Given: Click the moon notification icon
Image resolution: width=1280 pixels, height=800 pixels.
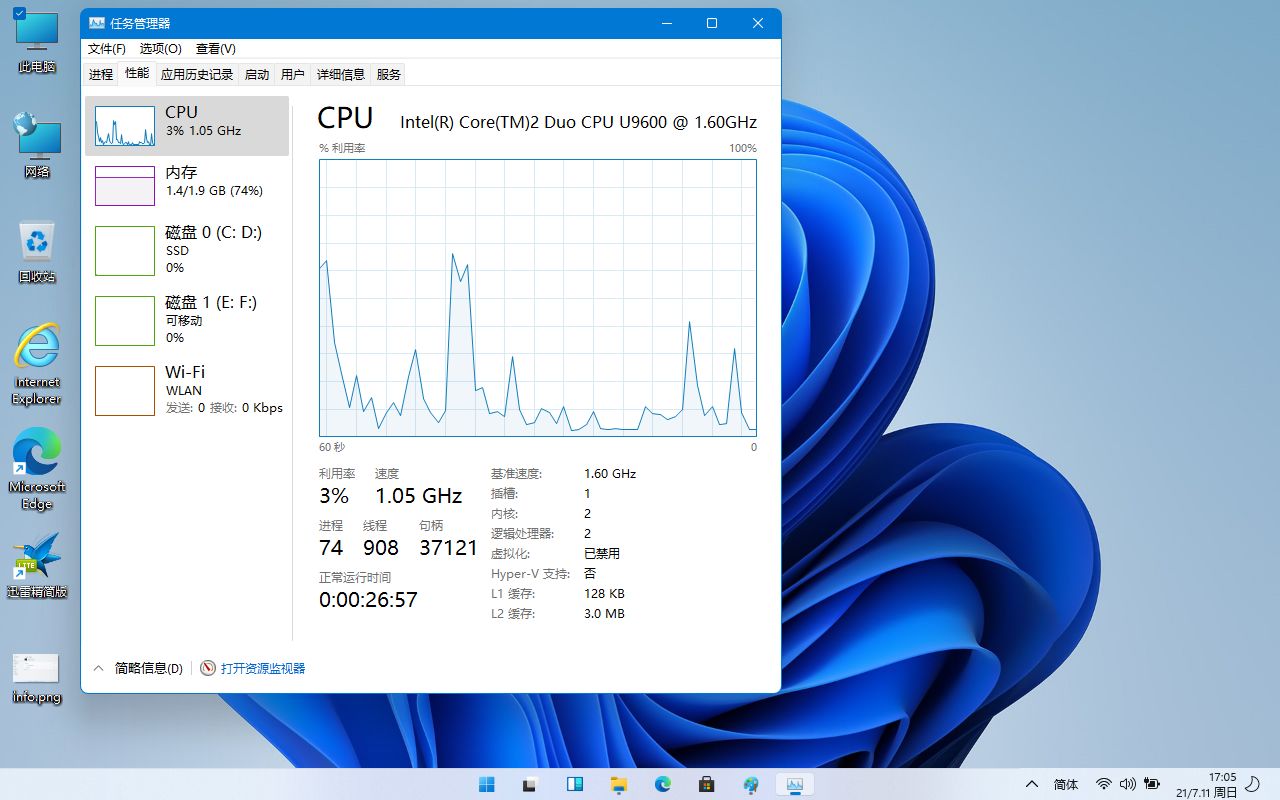Looking at the screenshot, I should point(1252,784).
